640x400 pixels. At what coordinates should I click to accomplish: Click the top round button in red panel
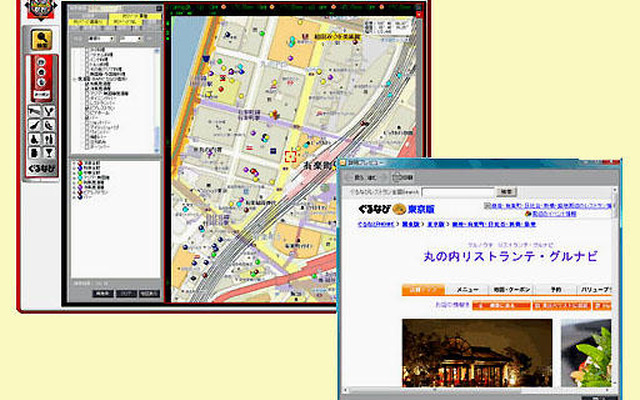(41, 62)
